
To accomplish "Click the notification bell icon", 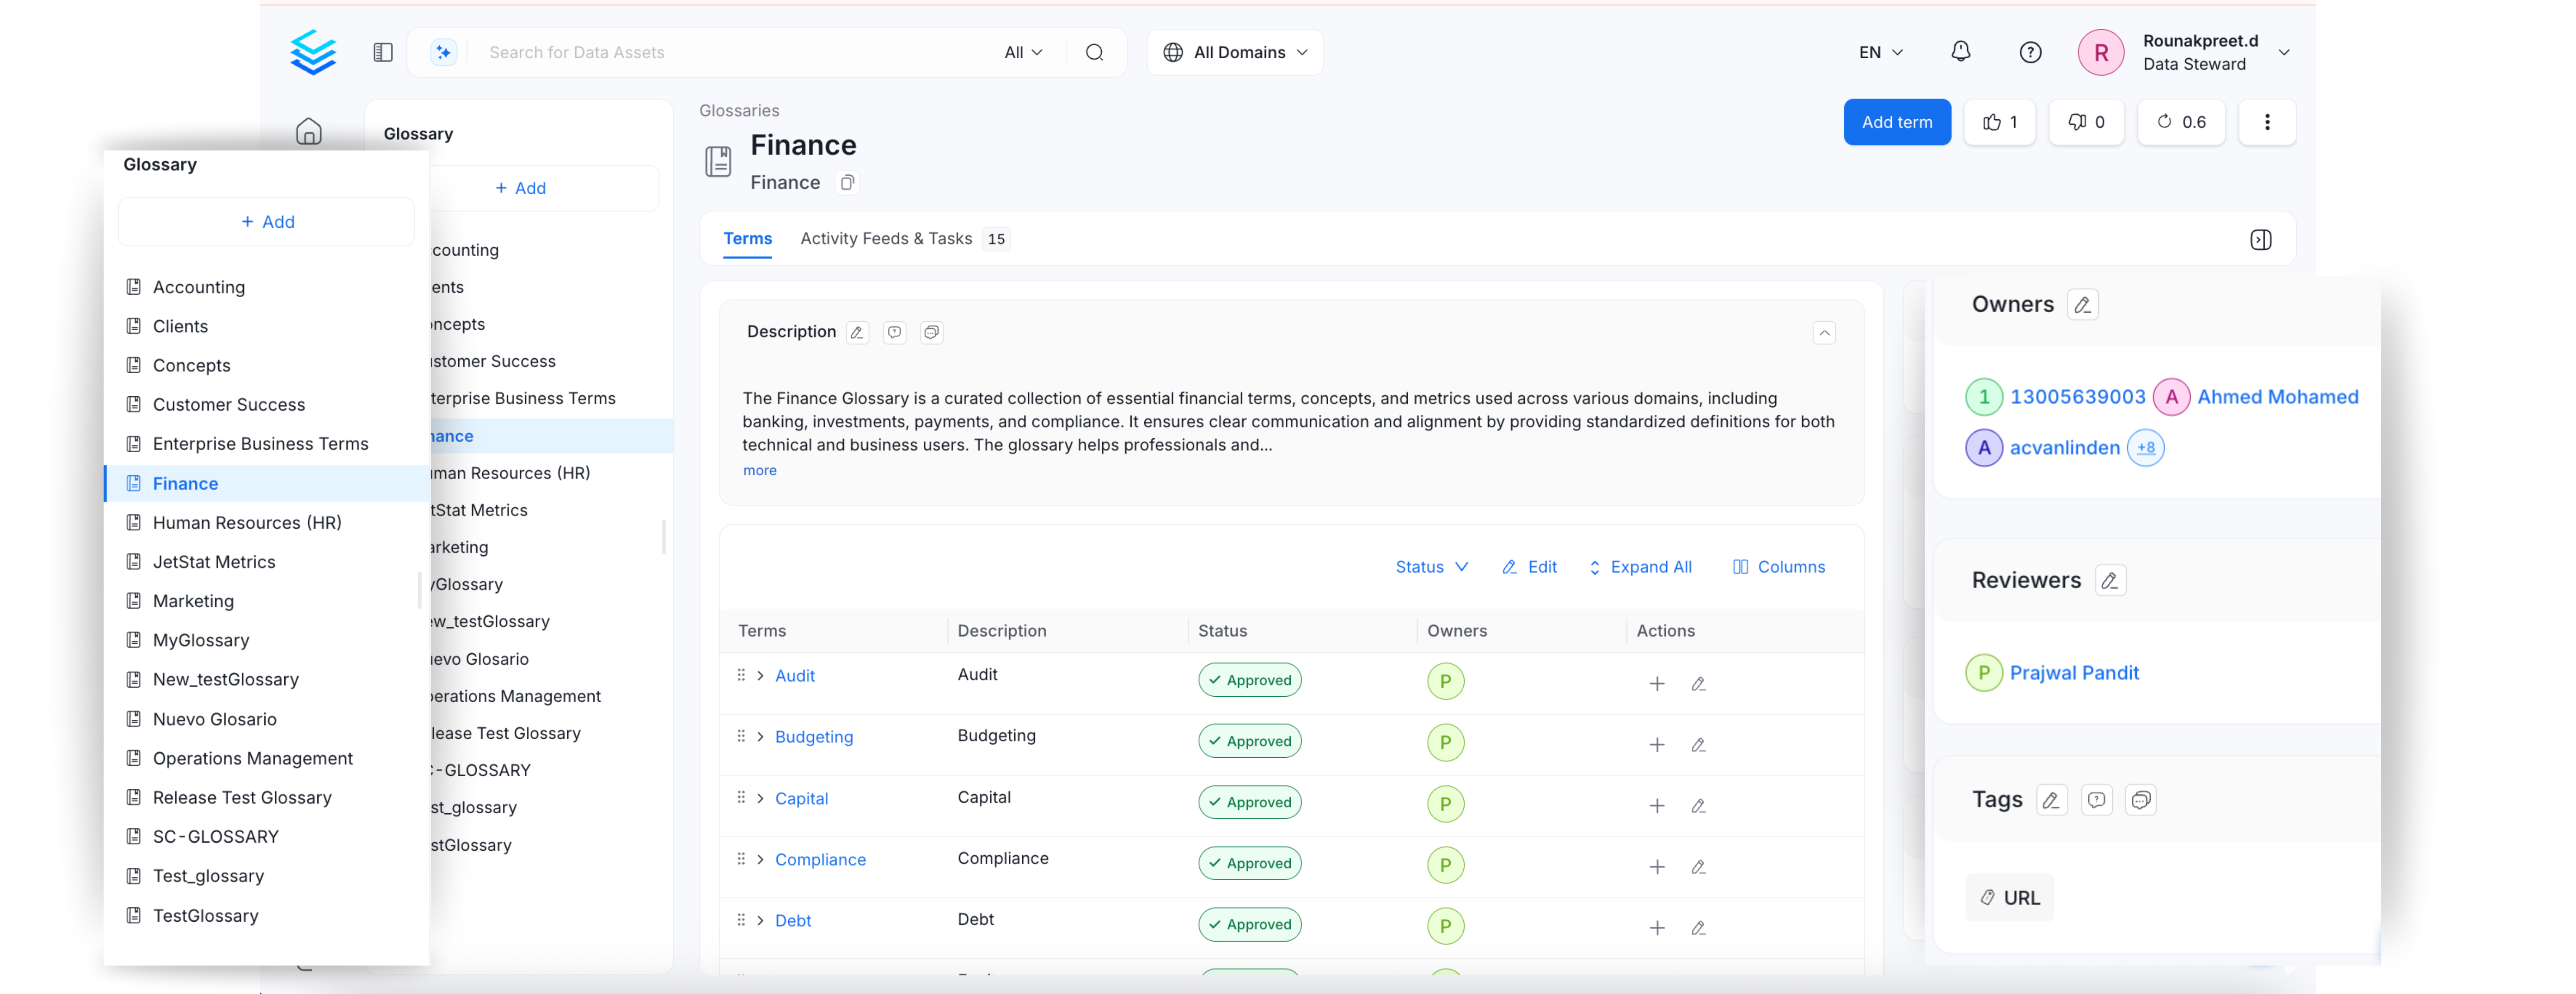I will [1960, 52].
